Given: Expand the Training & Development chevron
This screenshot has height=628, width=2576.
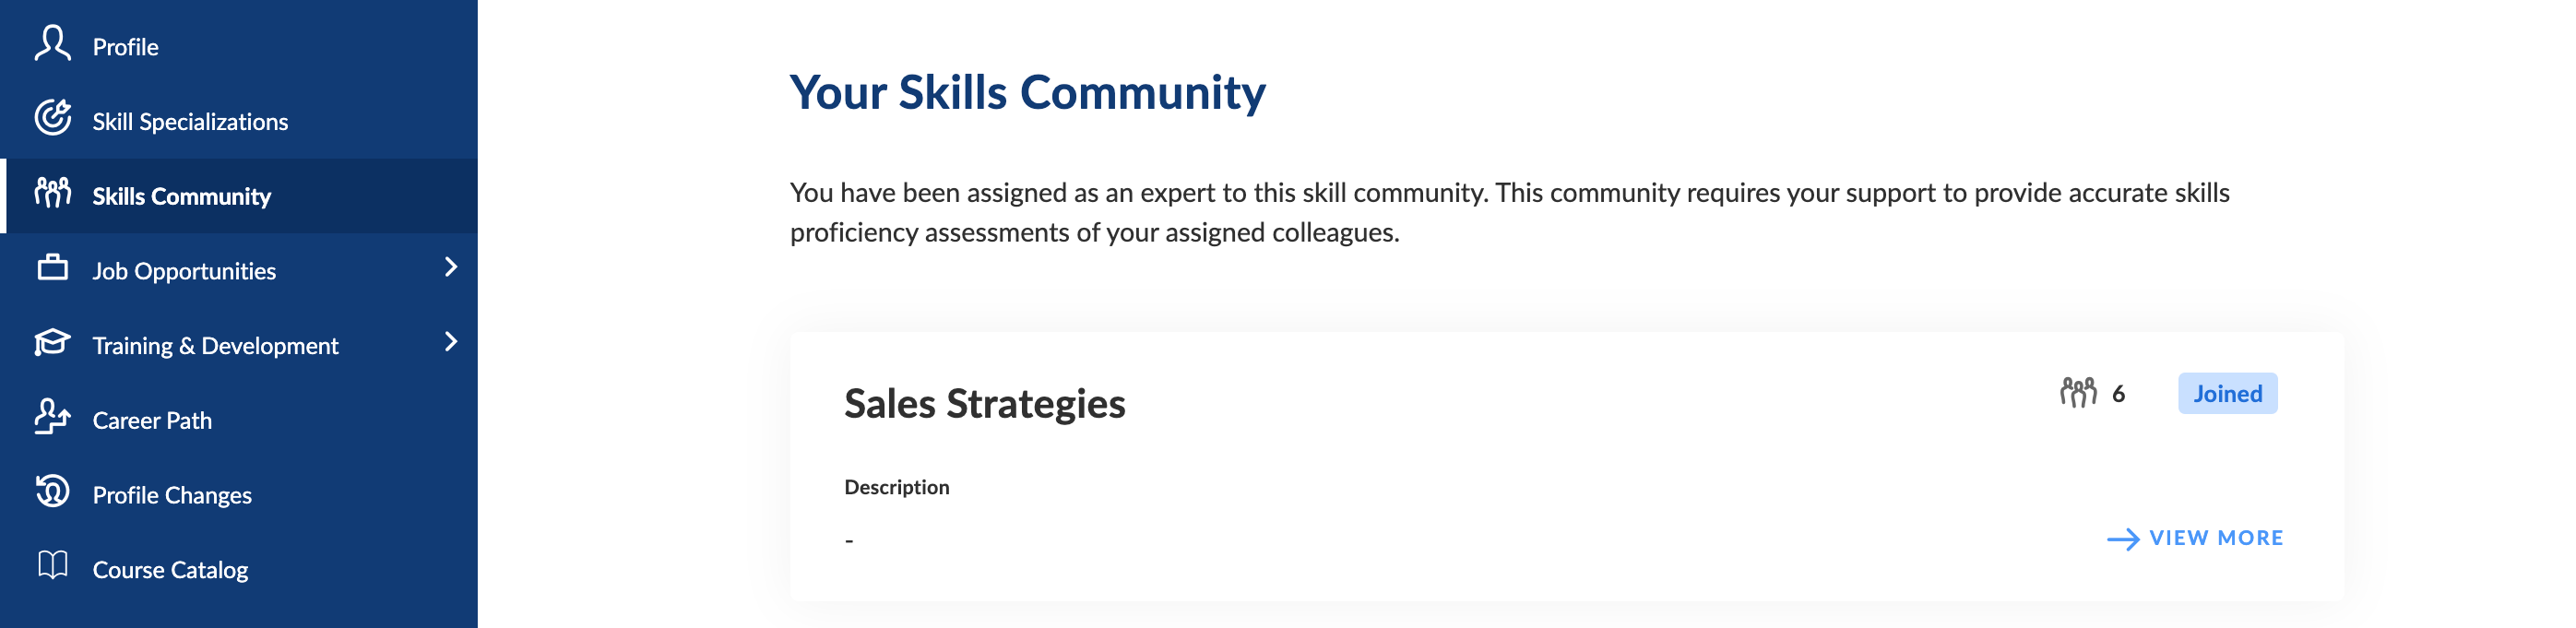Looking at the screenshot, I should [451, 342].
